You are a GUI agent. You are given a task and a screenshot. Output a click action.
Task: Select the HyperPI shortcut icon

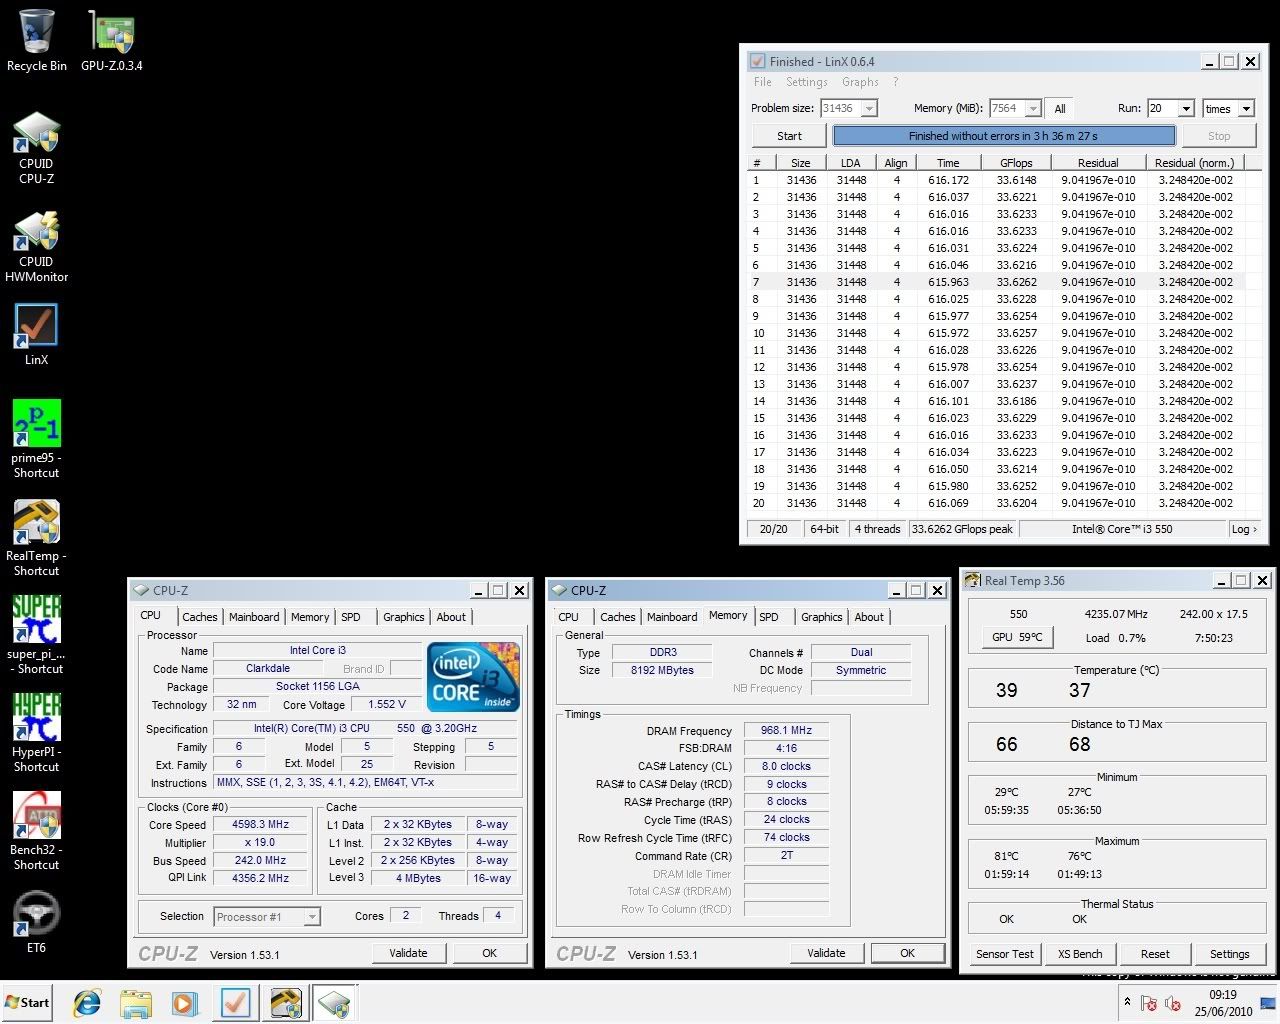37,733
